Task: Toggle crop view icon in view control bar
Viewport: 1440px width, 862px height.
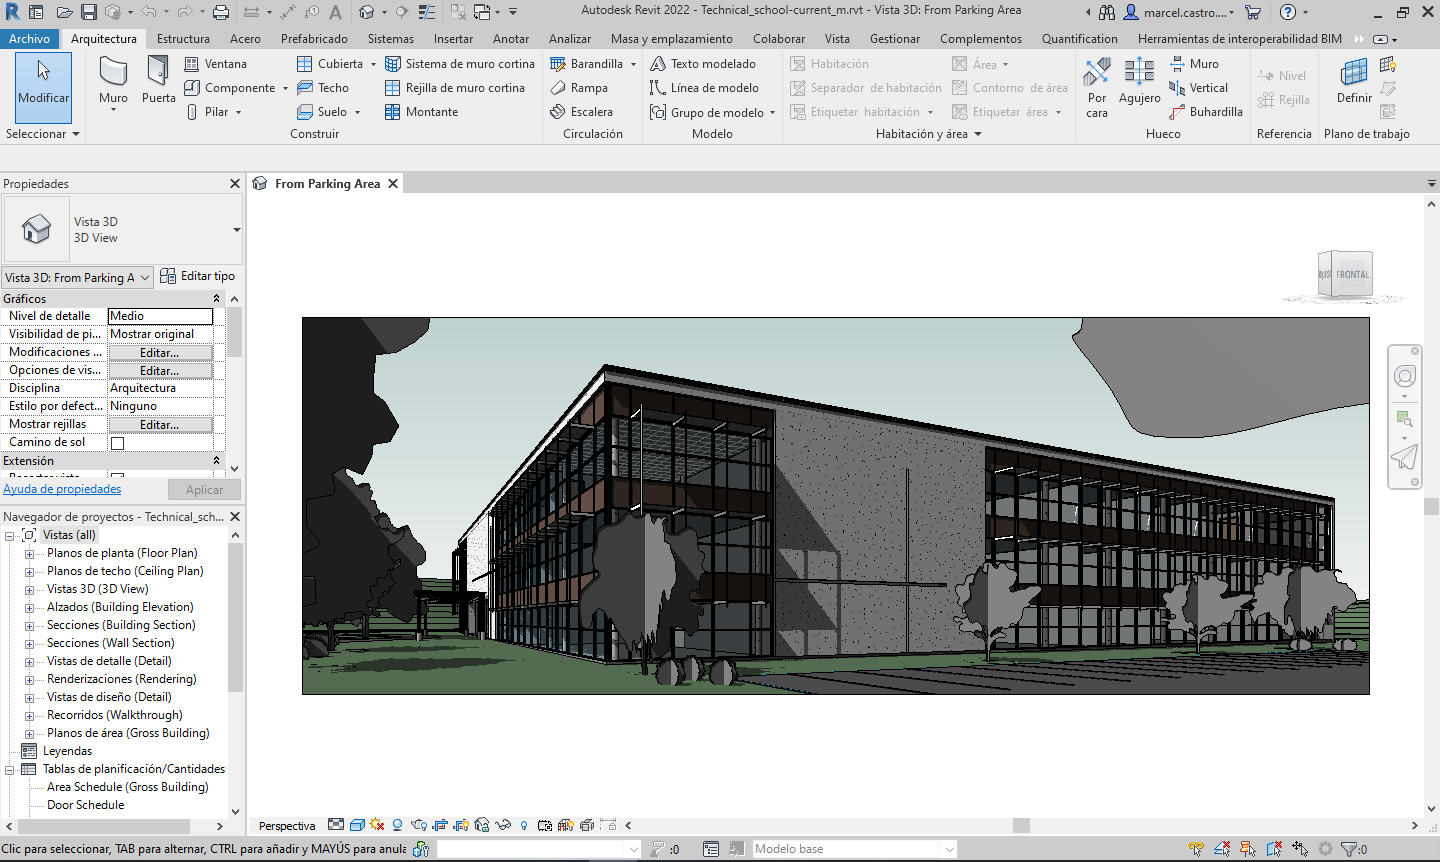Action: 440,825
